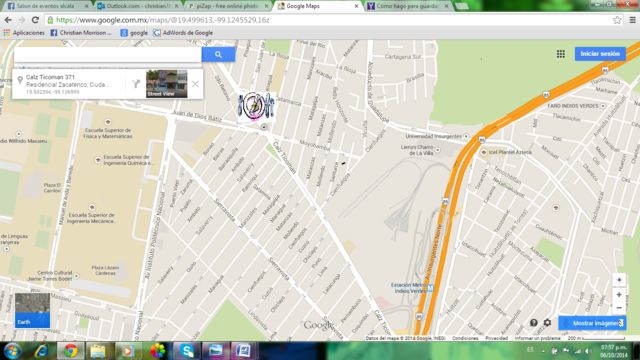Expand the Mostrar imágenes panel
Viewport: 640px width, 360px height.
point(592,323)
